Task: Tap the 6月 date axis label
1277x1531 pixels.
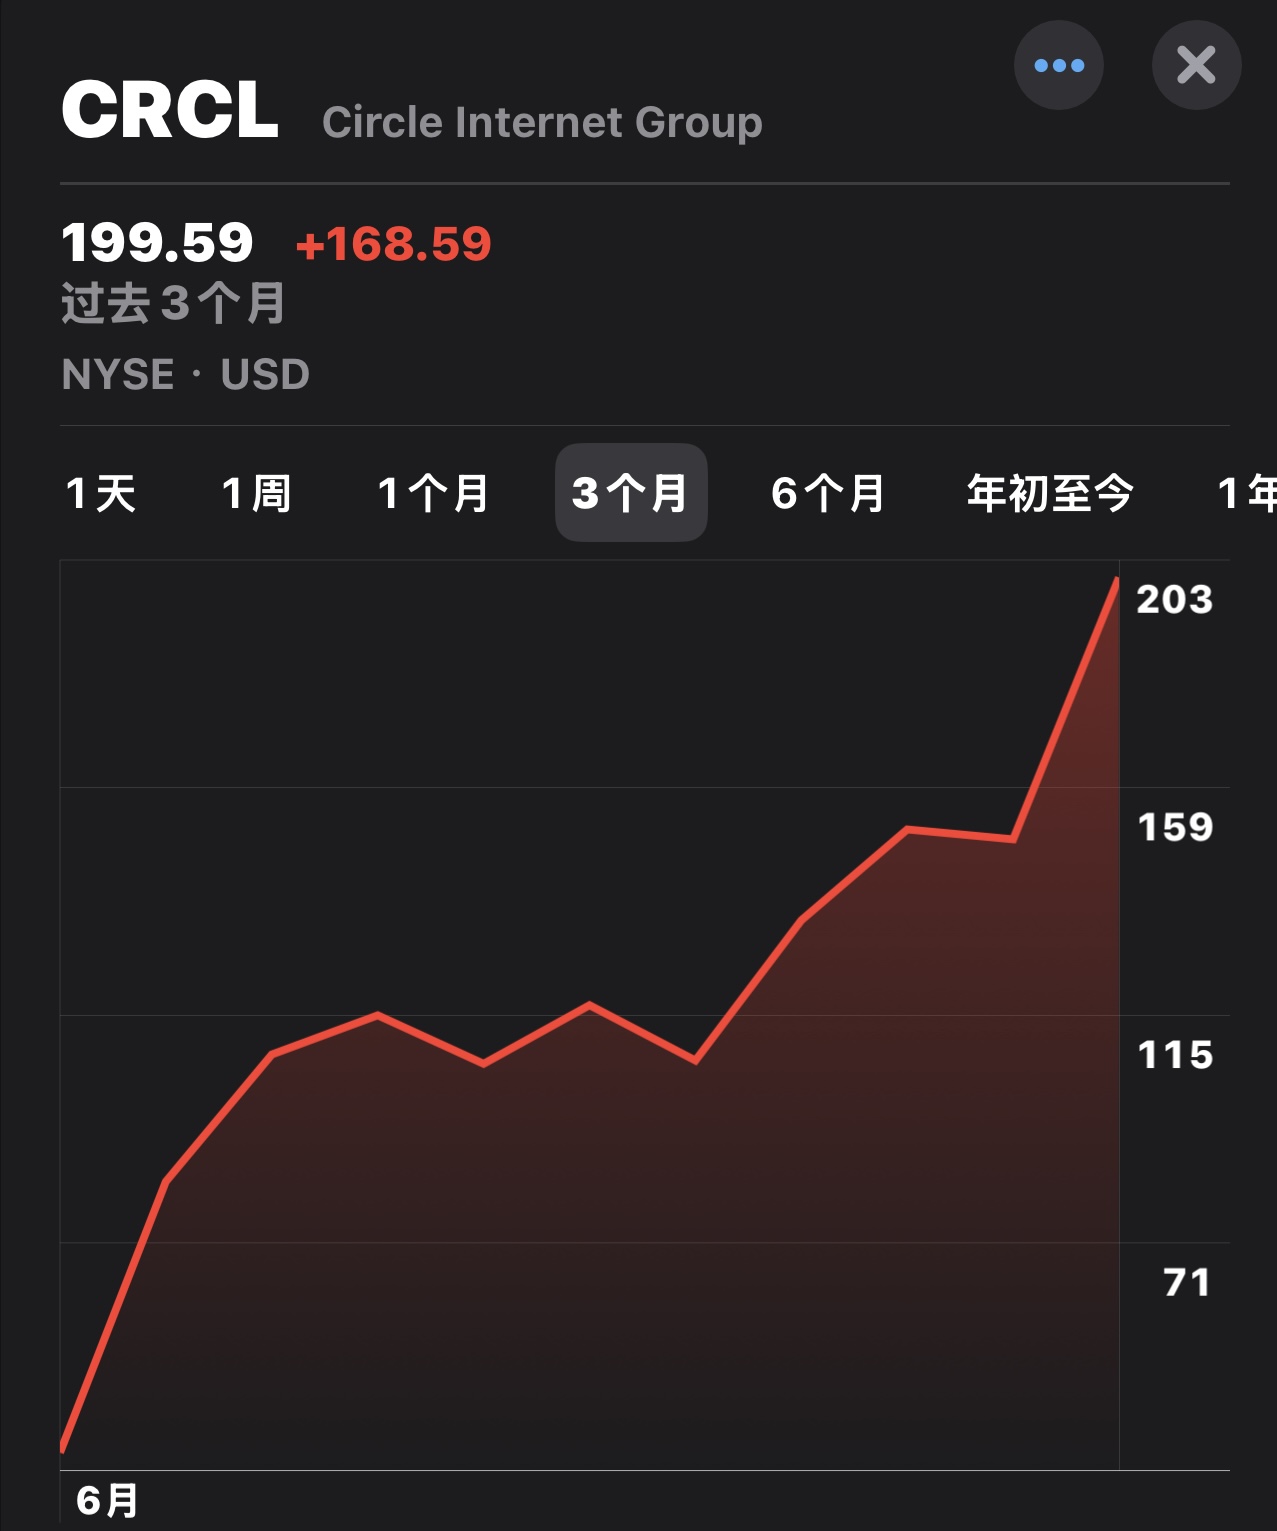Action: pos(107,1500)
